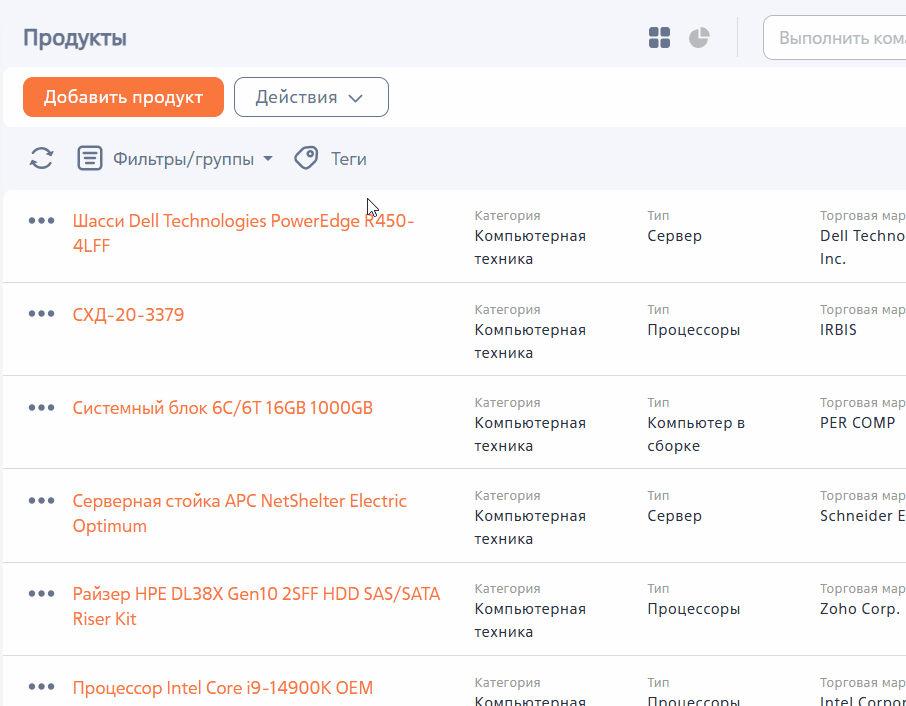
Task: Click Компьютерная техника category in the Dell PowerEdge row
Action: pos(530,247)
